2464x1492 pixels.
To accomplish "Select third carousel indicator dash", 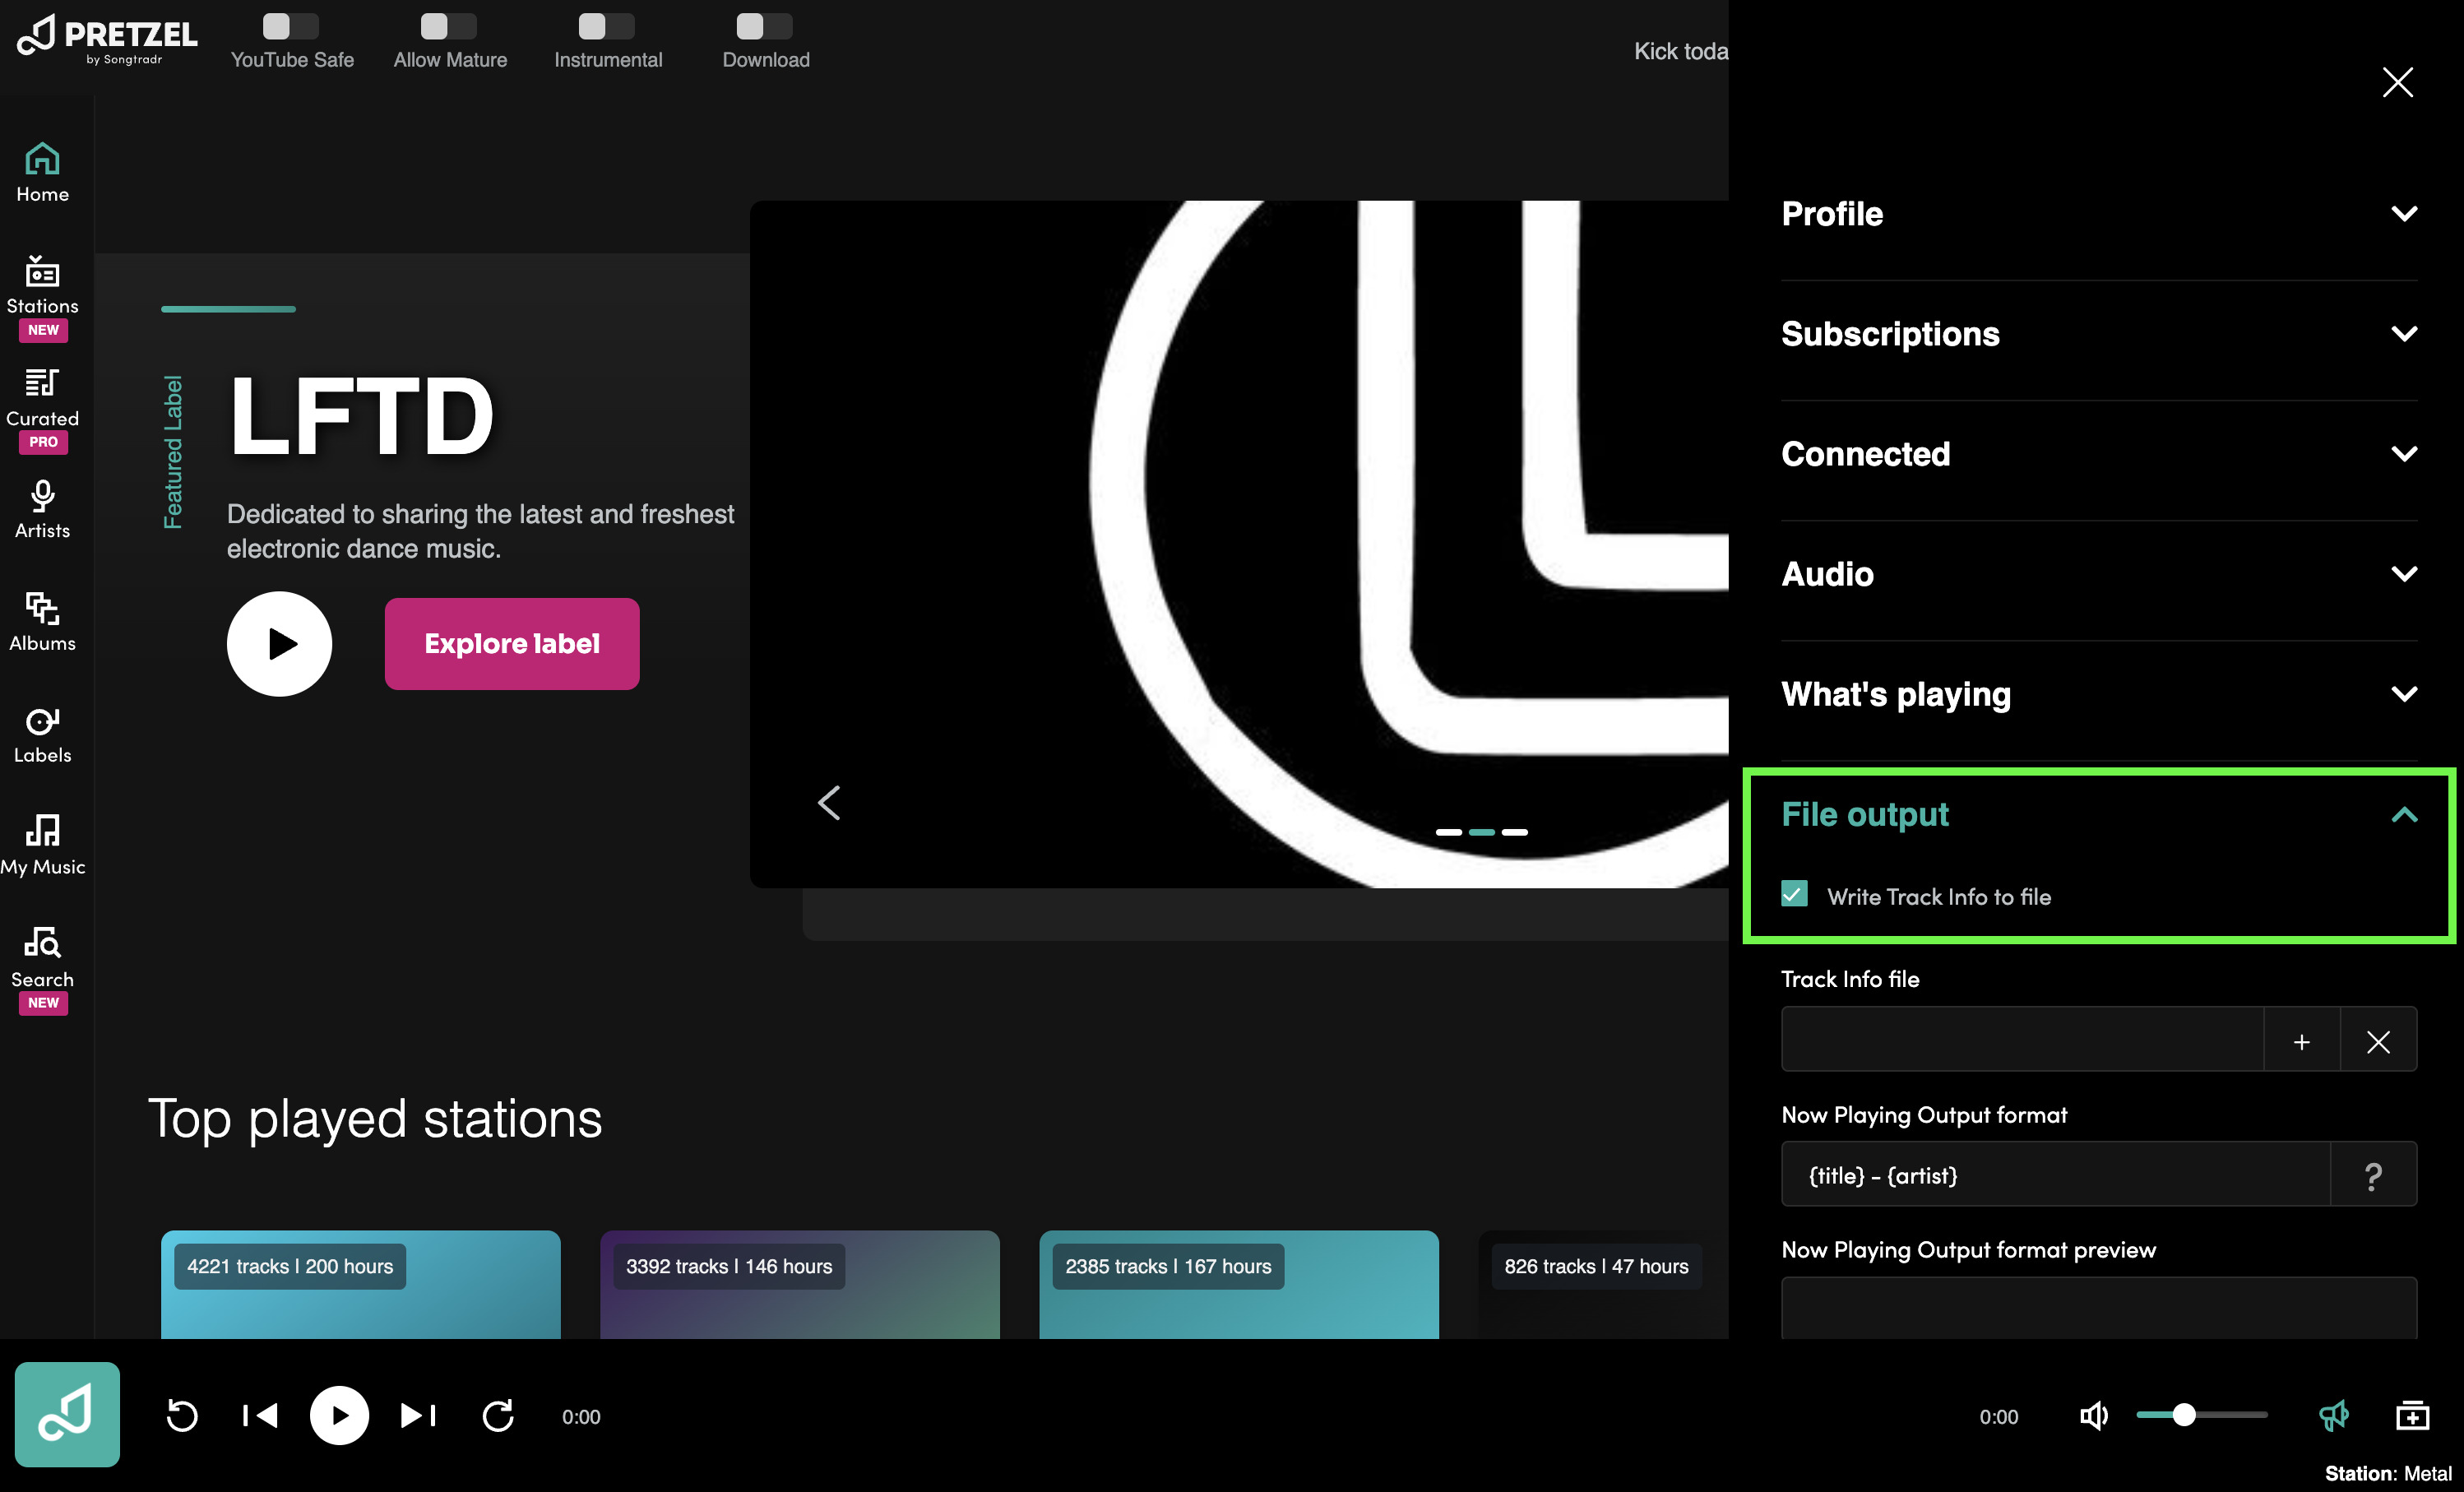I will click(x=1514, y=832).
